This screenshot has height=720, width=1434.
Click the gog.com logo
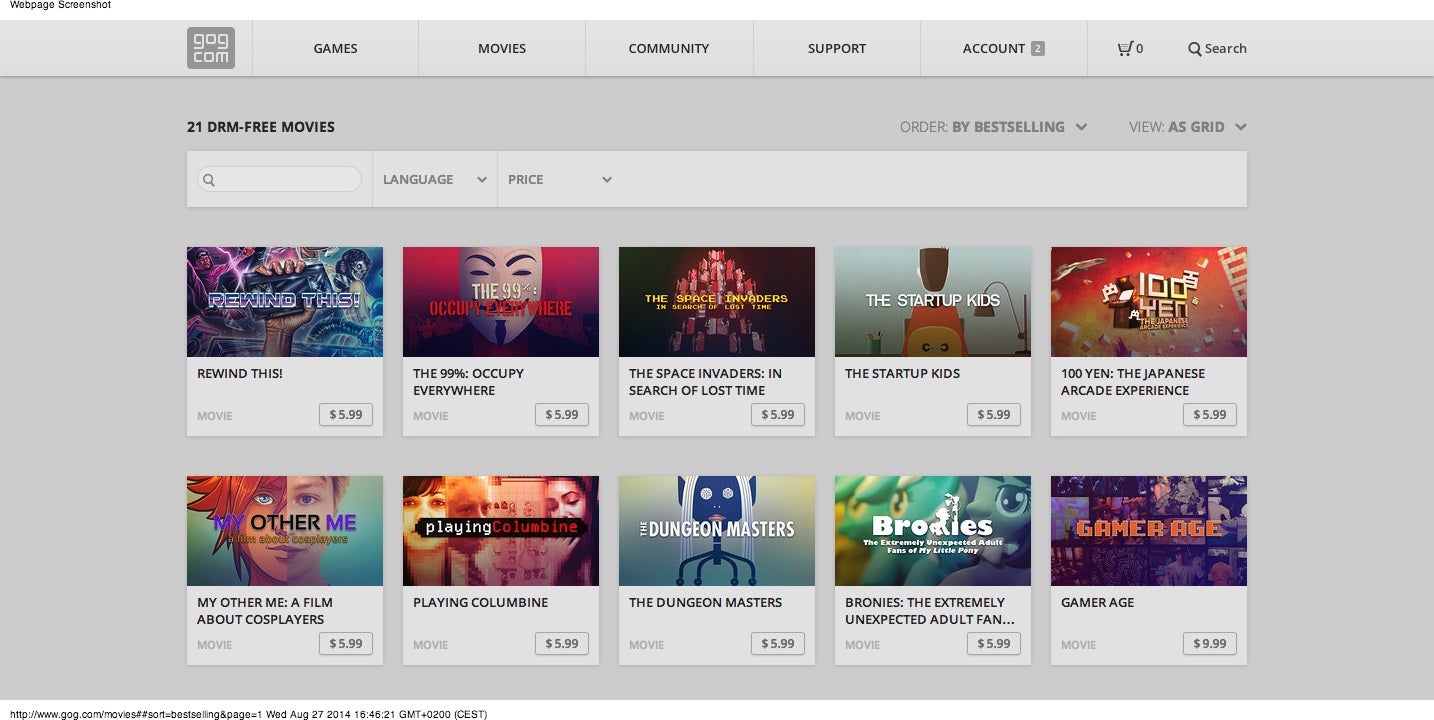click(210, 48)
